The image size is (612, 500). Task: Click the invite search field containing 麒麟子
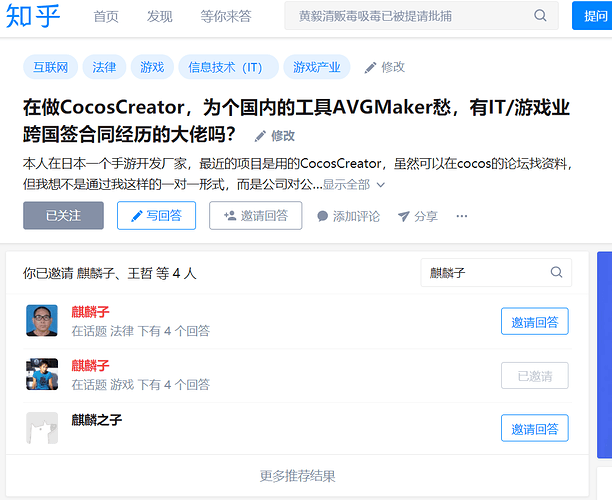[x=496, y=272]
